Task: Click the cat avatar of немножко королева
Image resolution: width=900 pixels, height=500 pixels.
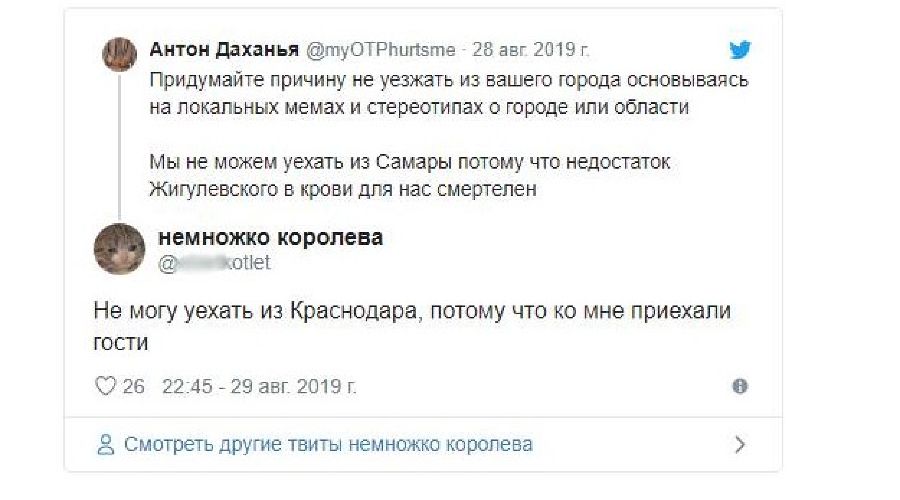Action: point(120,248)
